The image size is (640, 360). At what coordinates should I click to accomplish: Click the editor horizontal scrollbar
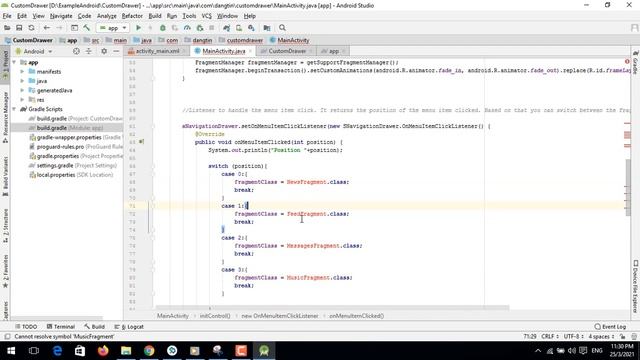coord(332,308)
